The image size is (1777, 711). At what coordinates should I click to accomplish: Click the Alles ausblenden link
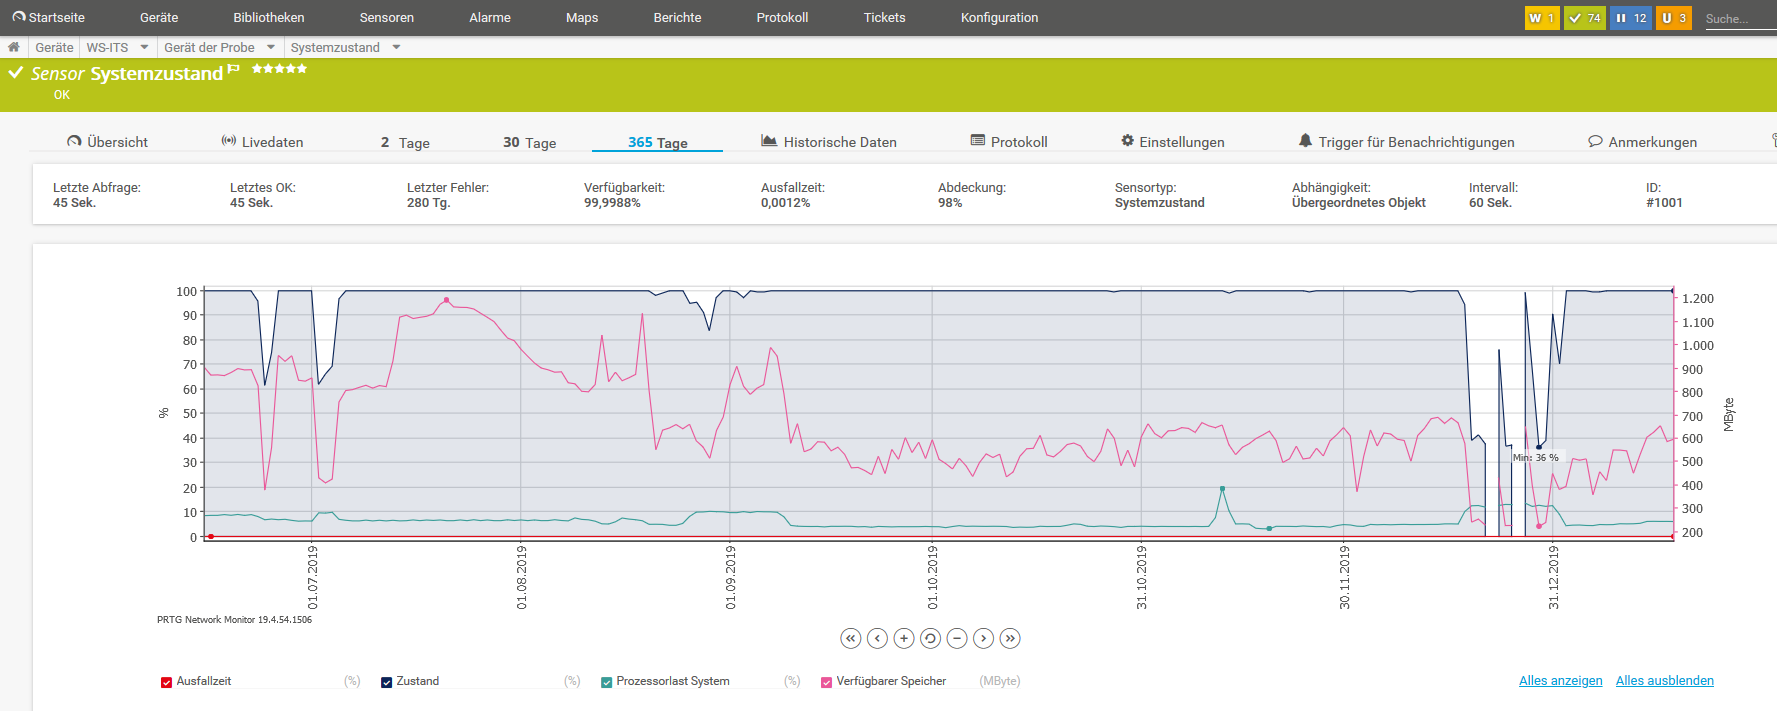pyautogui.click(x=1665, y=681)
